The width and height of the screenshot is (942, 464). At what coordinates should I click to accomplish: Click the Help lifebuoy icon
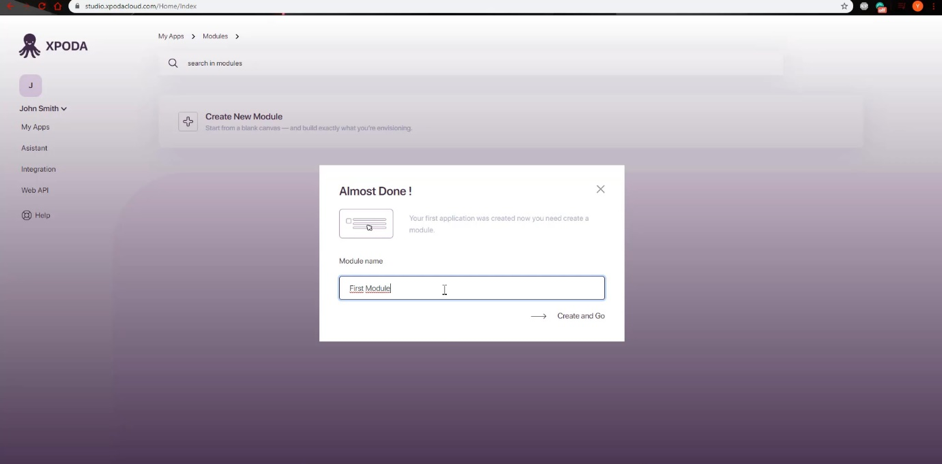pyautogui.click(x=26, y=215)
